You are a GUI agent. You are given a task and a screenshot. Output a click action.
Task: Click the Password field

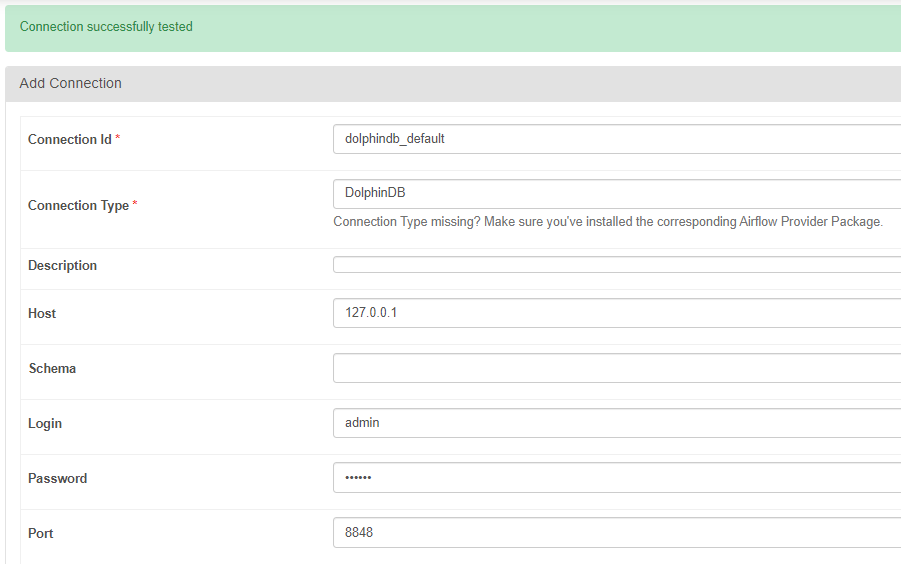617,478
